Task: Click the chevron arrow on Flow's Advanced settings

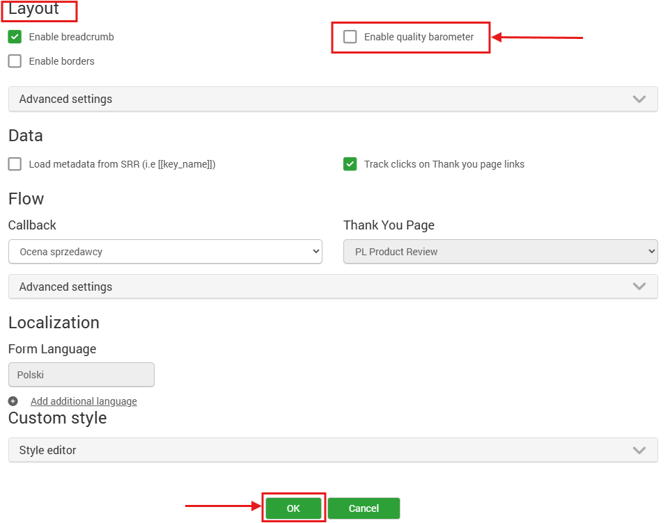Action: [639, 287]
